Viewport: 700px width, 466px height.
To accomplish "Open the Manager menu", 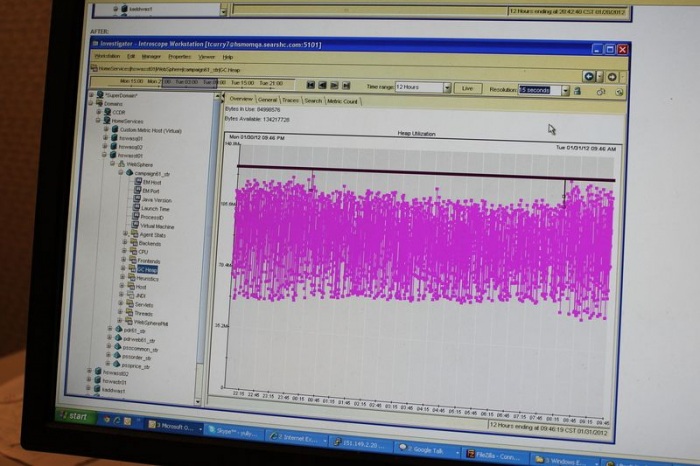I will (150, 56).
